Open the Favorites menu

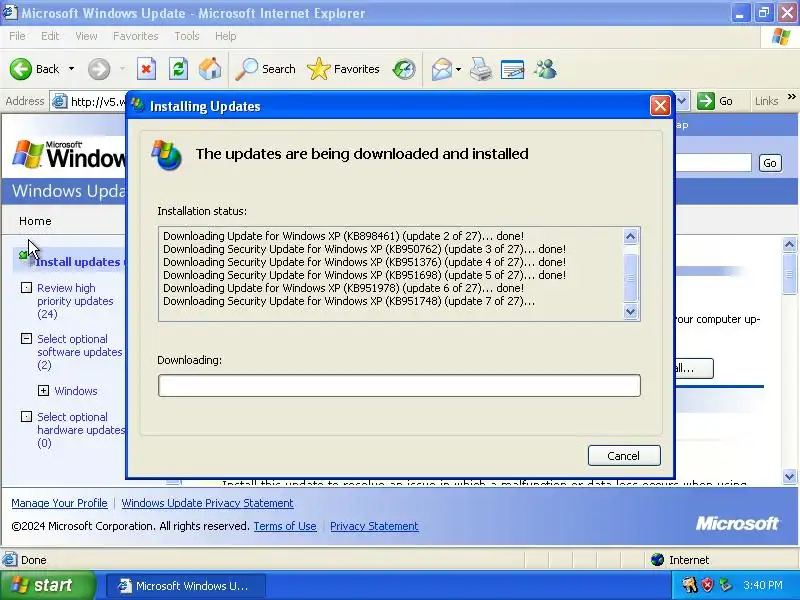click(136, 36)
